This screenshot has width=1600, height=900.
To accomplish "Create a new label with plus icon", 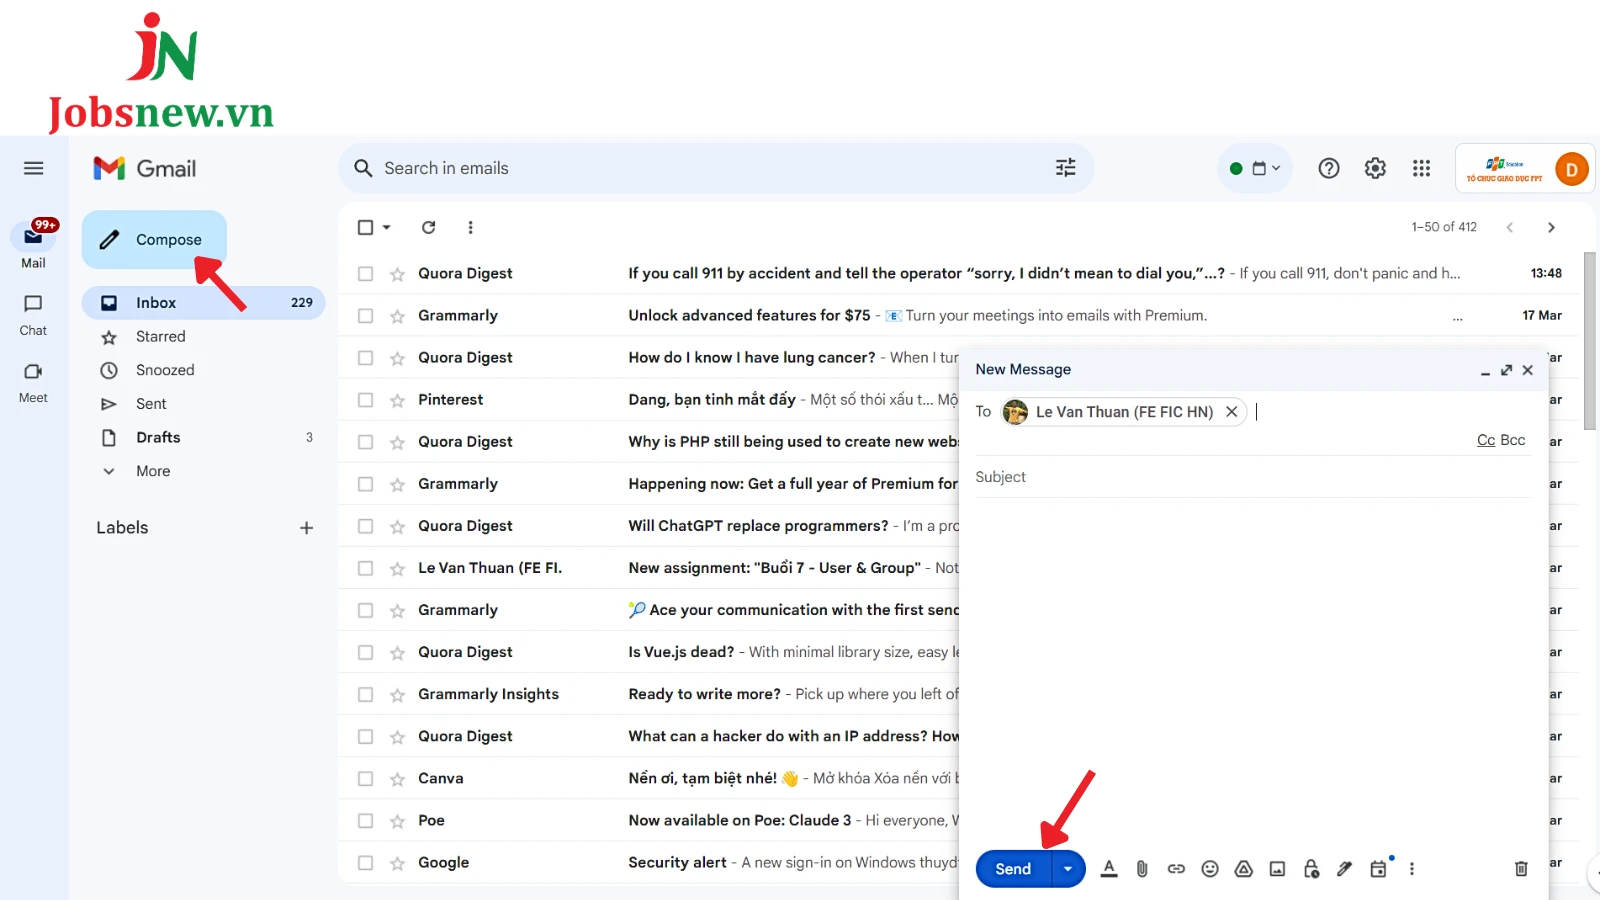I will [x=307, y=528].
